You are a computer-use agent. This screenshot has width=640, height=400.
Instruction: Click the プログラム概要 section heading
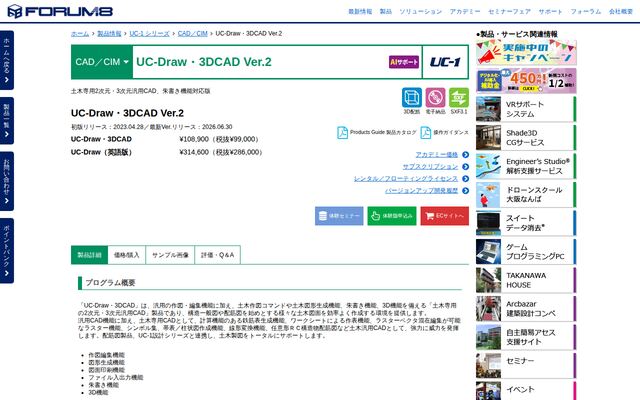pyautogui.click(x=110, y=282)
